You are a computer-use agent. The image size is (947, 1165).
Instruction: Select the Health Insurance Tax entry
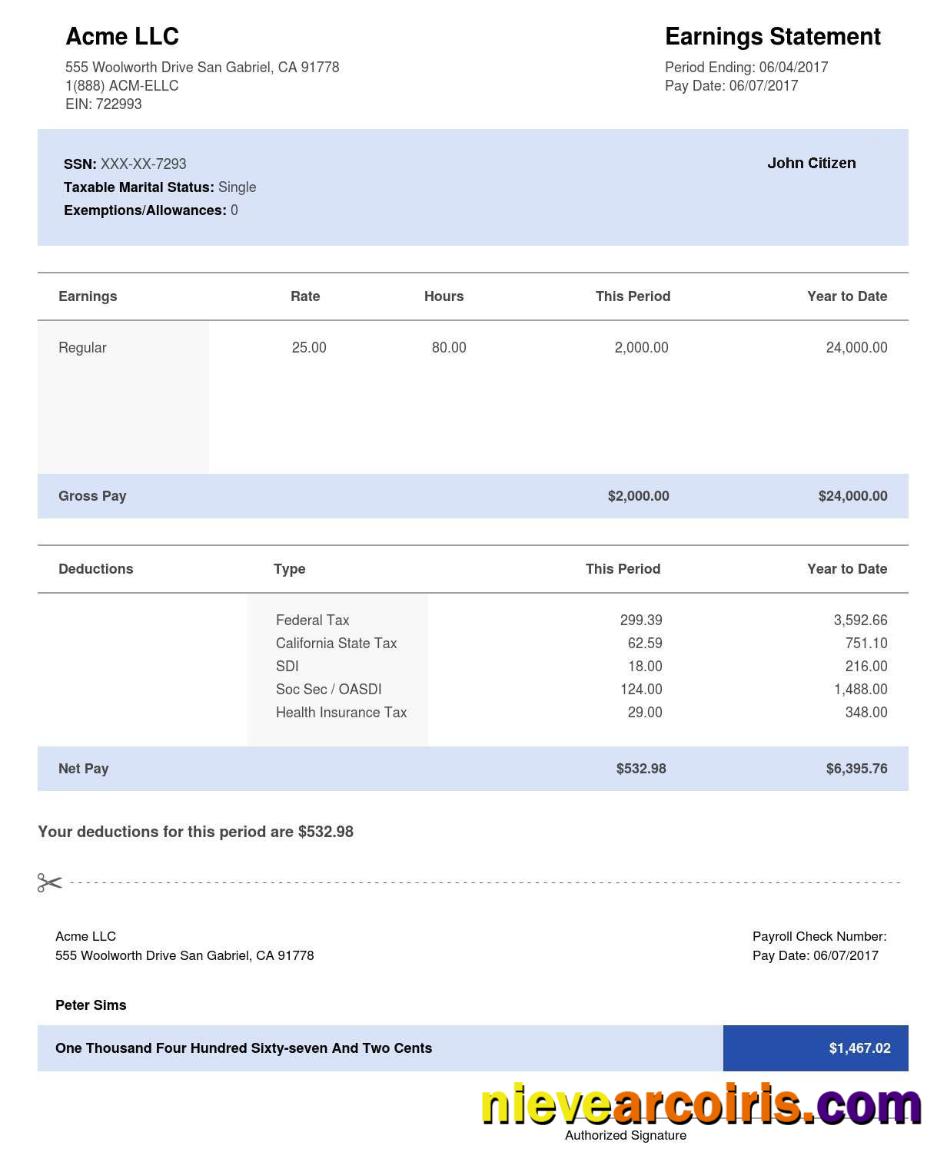point(341,712)
